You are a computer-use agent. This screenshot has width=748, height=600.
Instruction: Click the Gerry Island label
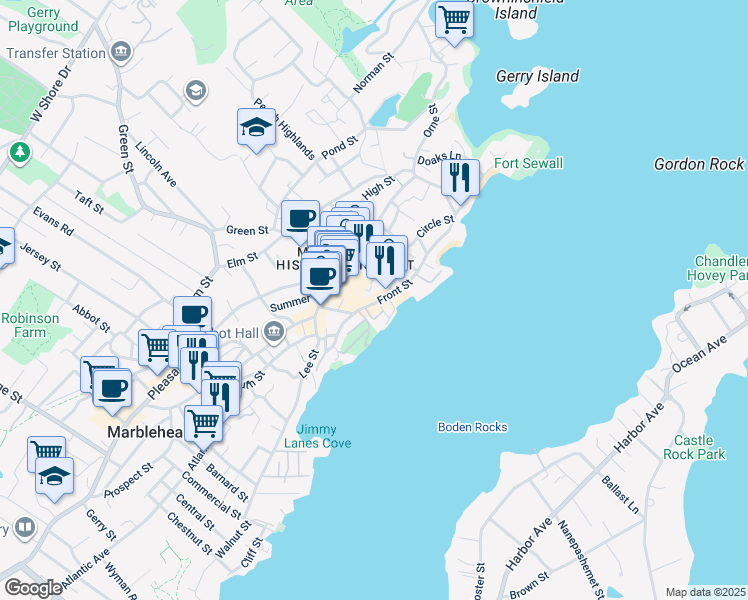537,76
